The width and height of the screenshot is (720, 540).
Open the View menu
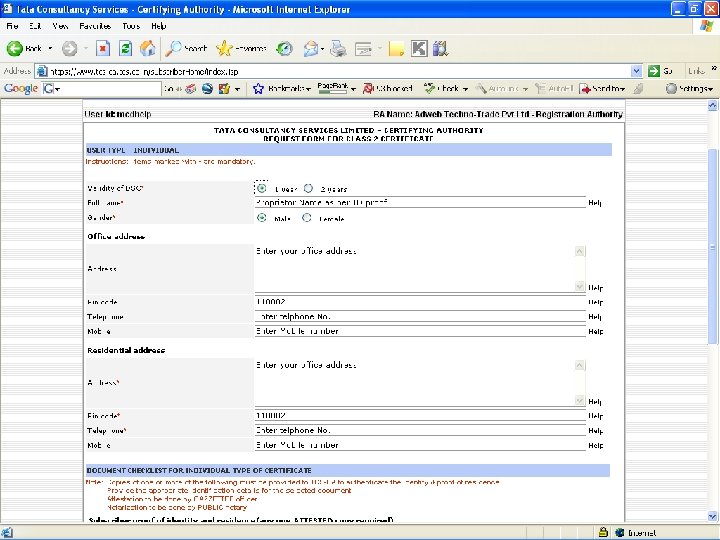60,26
